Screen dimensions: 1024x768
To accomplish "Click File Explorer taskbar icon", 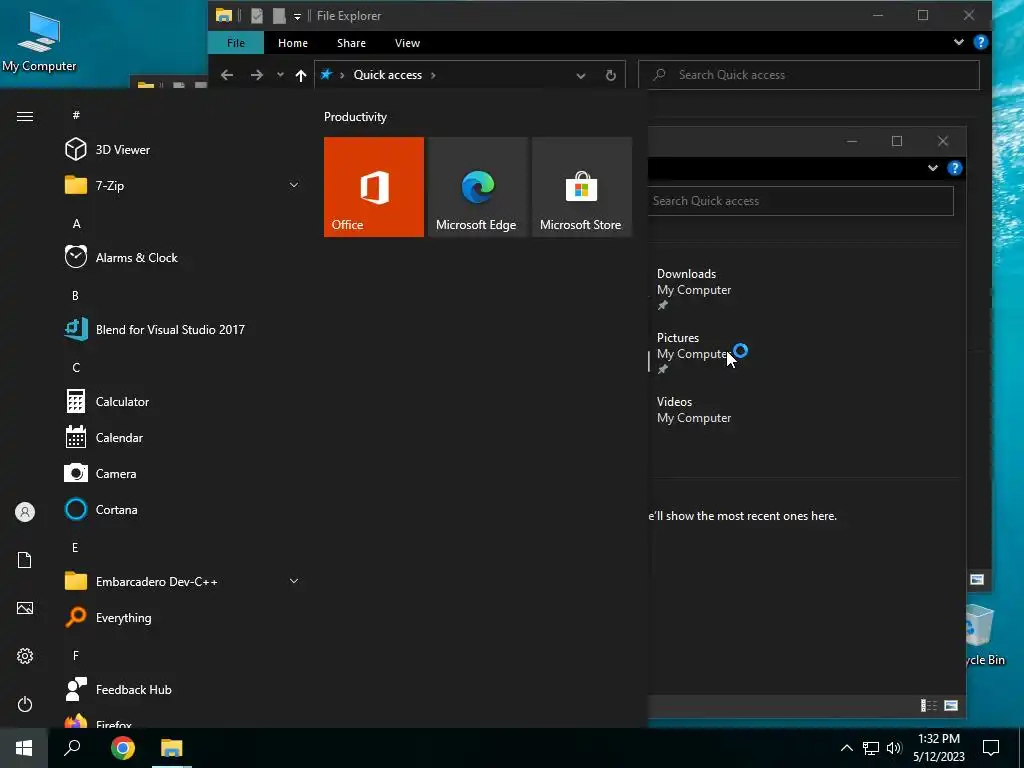I will click(x=172, y=748).
